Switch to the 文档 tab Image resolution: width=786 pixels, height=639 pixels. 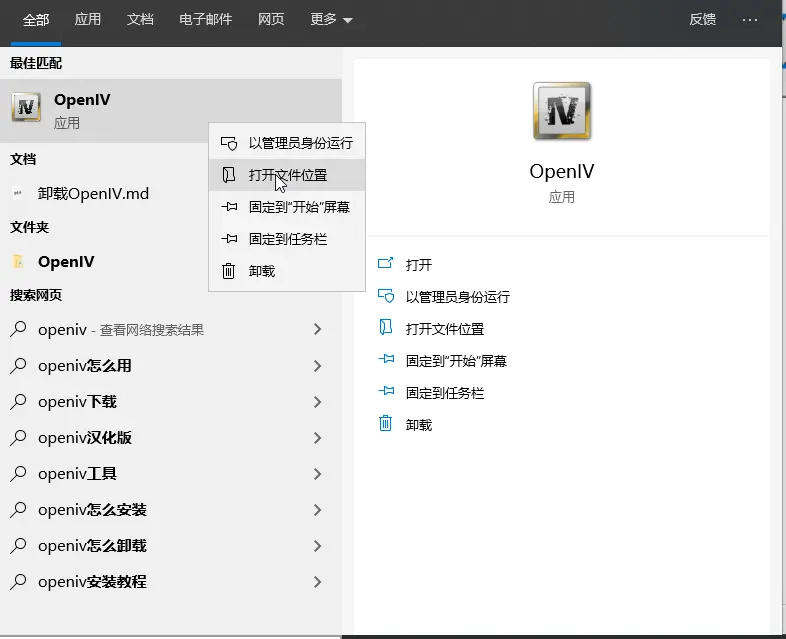(x=140, y=20)
